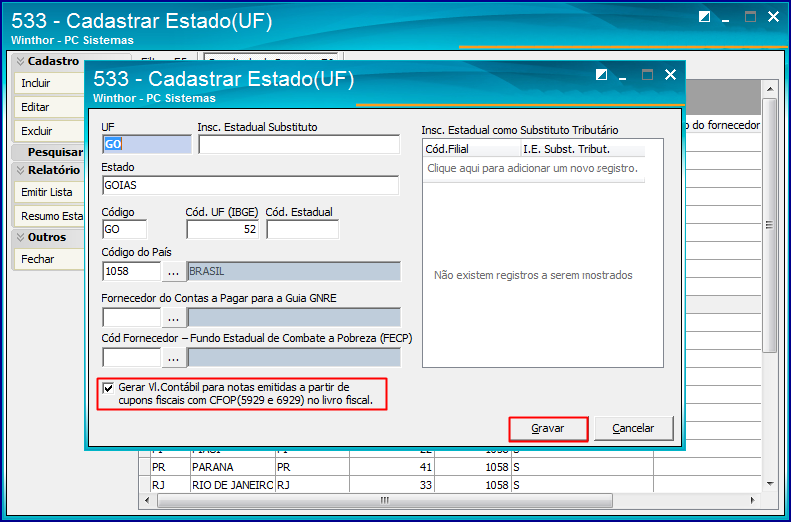Click the Estado field containing GOIAS
Image resolution: width=791 pixels, height=522 pixels.
(x=250, y=185)
